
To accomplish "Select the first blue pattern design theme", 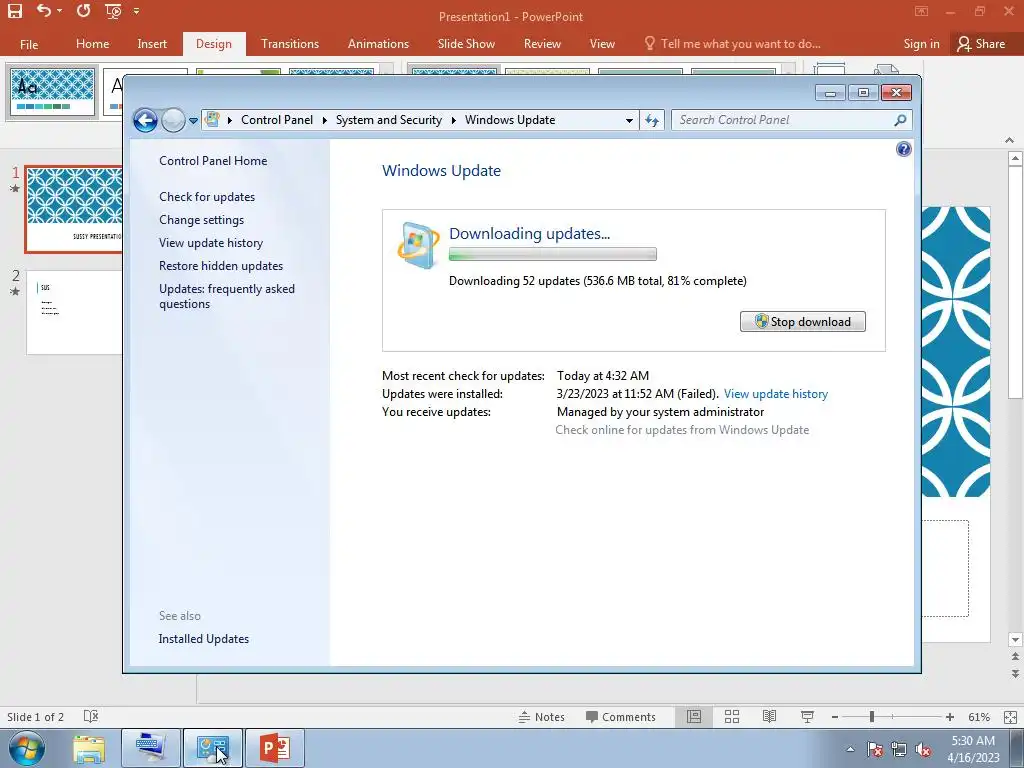I will [52, 92].
